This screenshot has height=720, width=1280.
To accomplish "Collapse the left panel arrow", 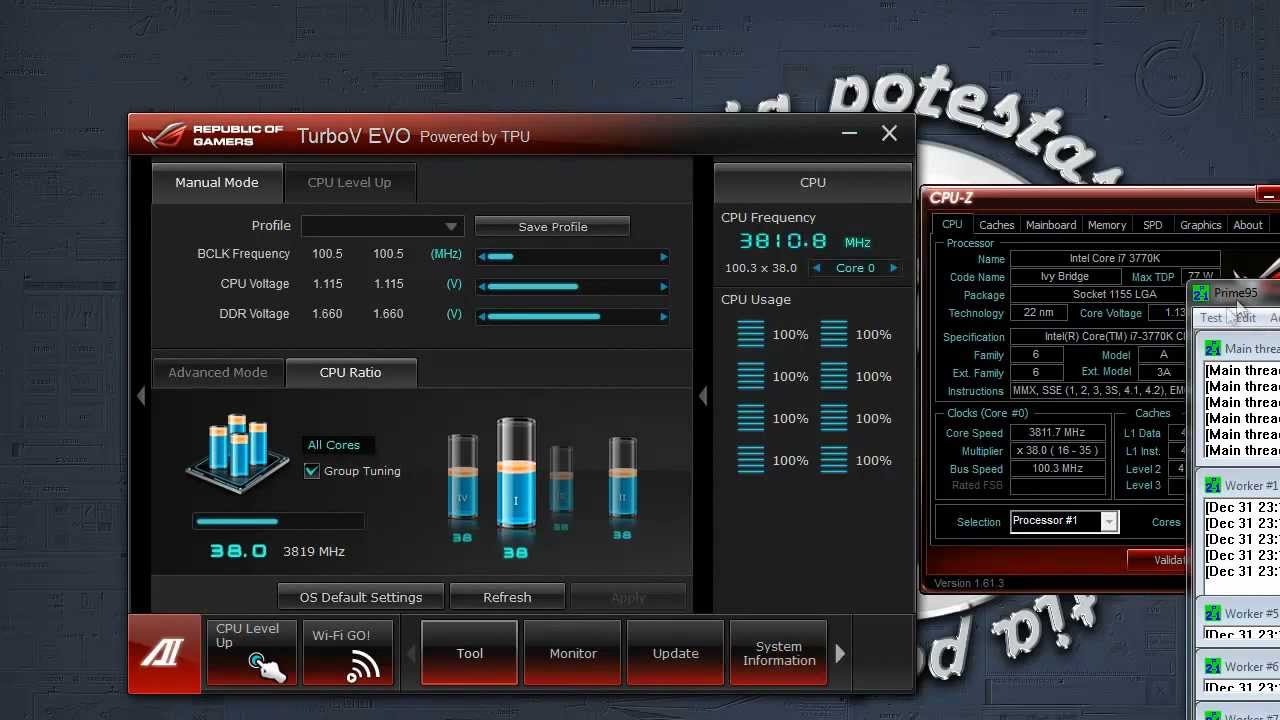I will tap(141, 396).
